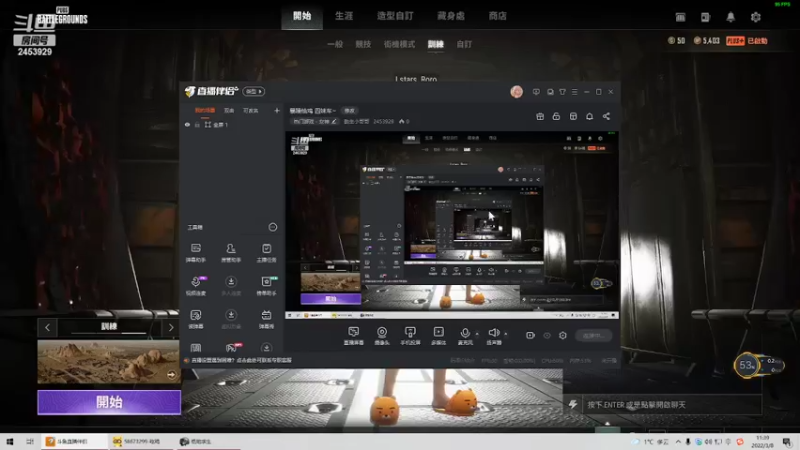Viewport: 800px width, 450px height.
Task: Select the 訓練 training sub-tab
Action: [x=435, y=44]
